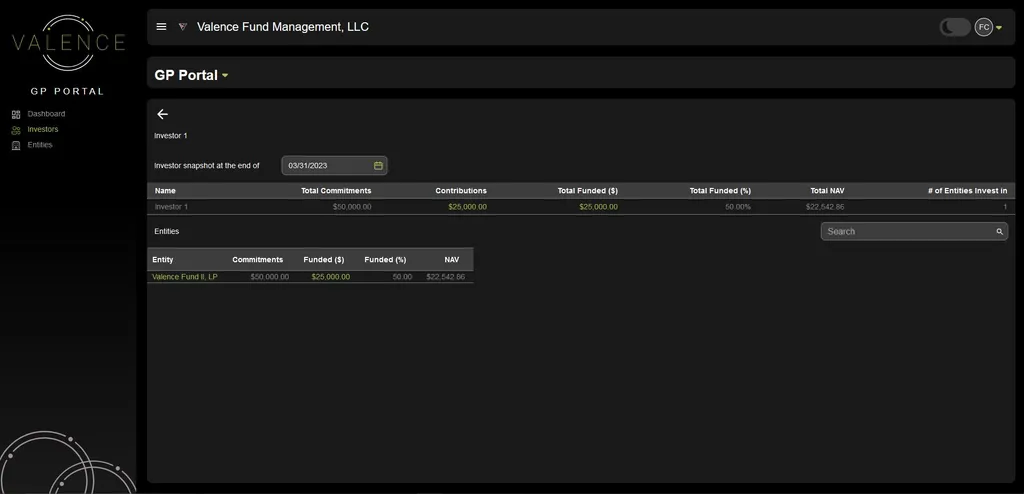Open the Valence Fund II, LP link

[185, 277]
